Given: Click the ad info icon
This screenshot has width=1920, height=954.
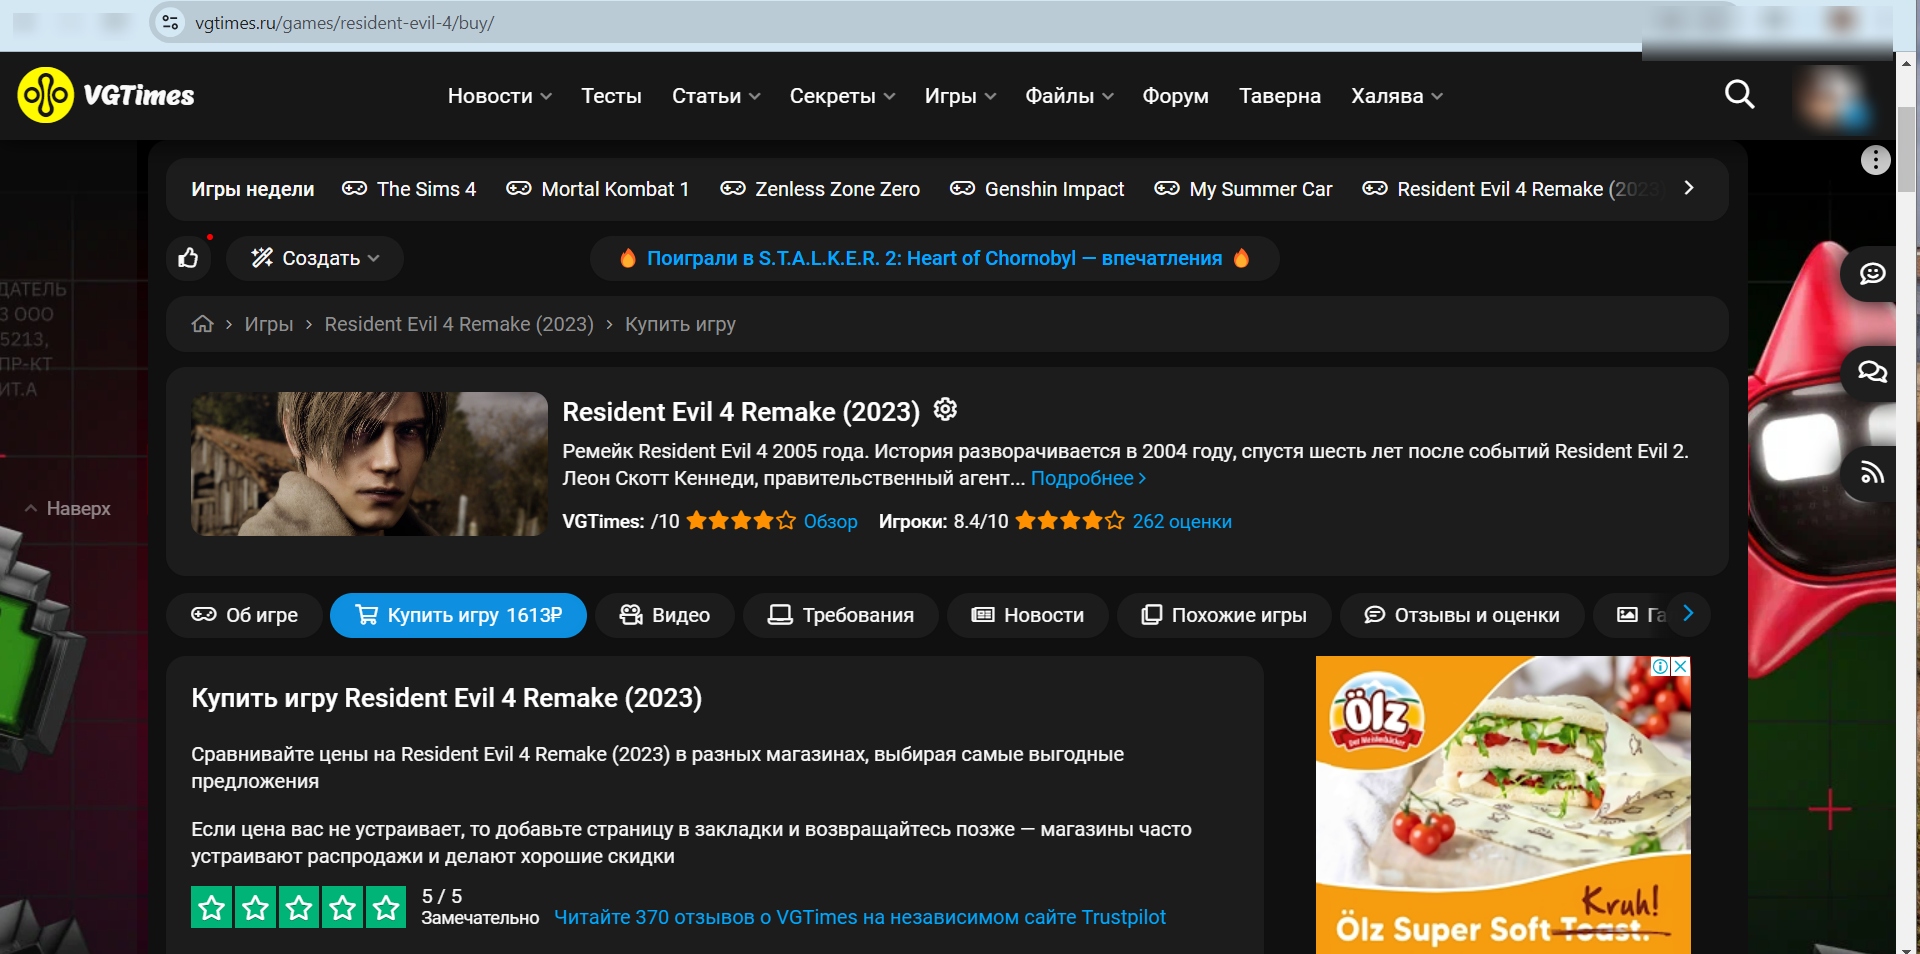Looking at the screenshot, I should point(1660,666).
